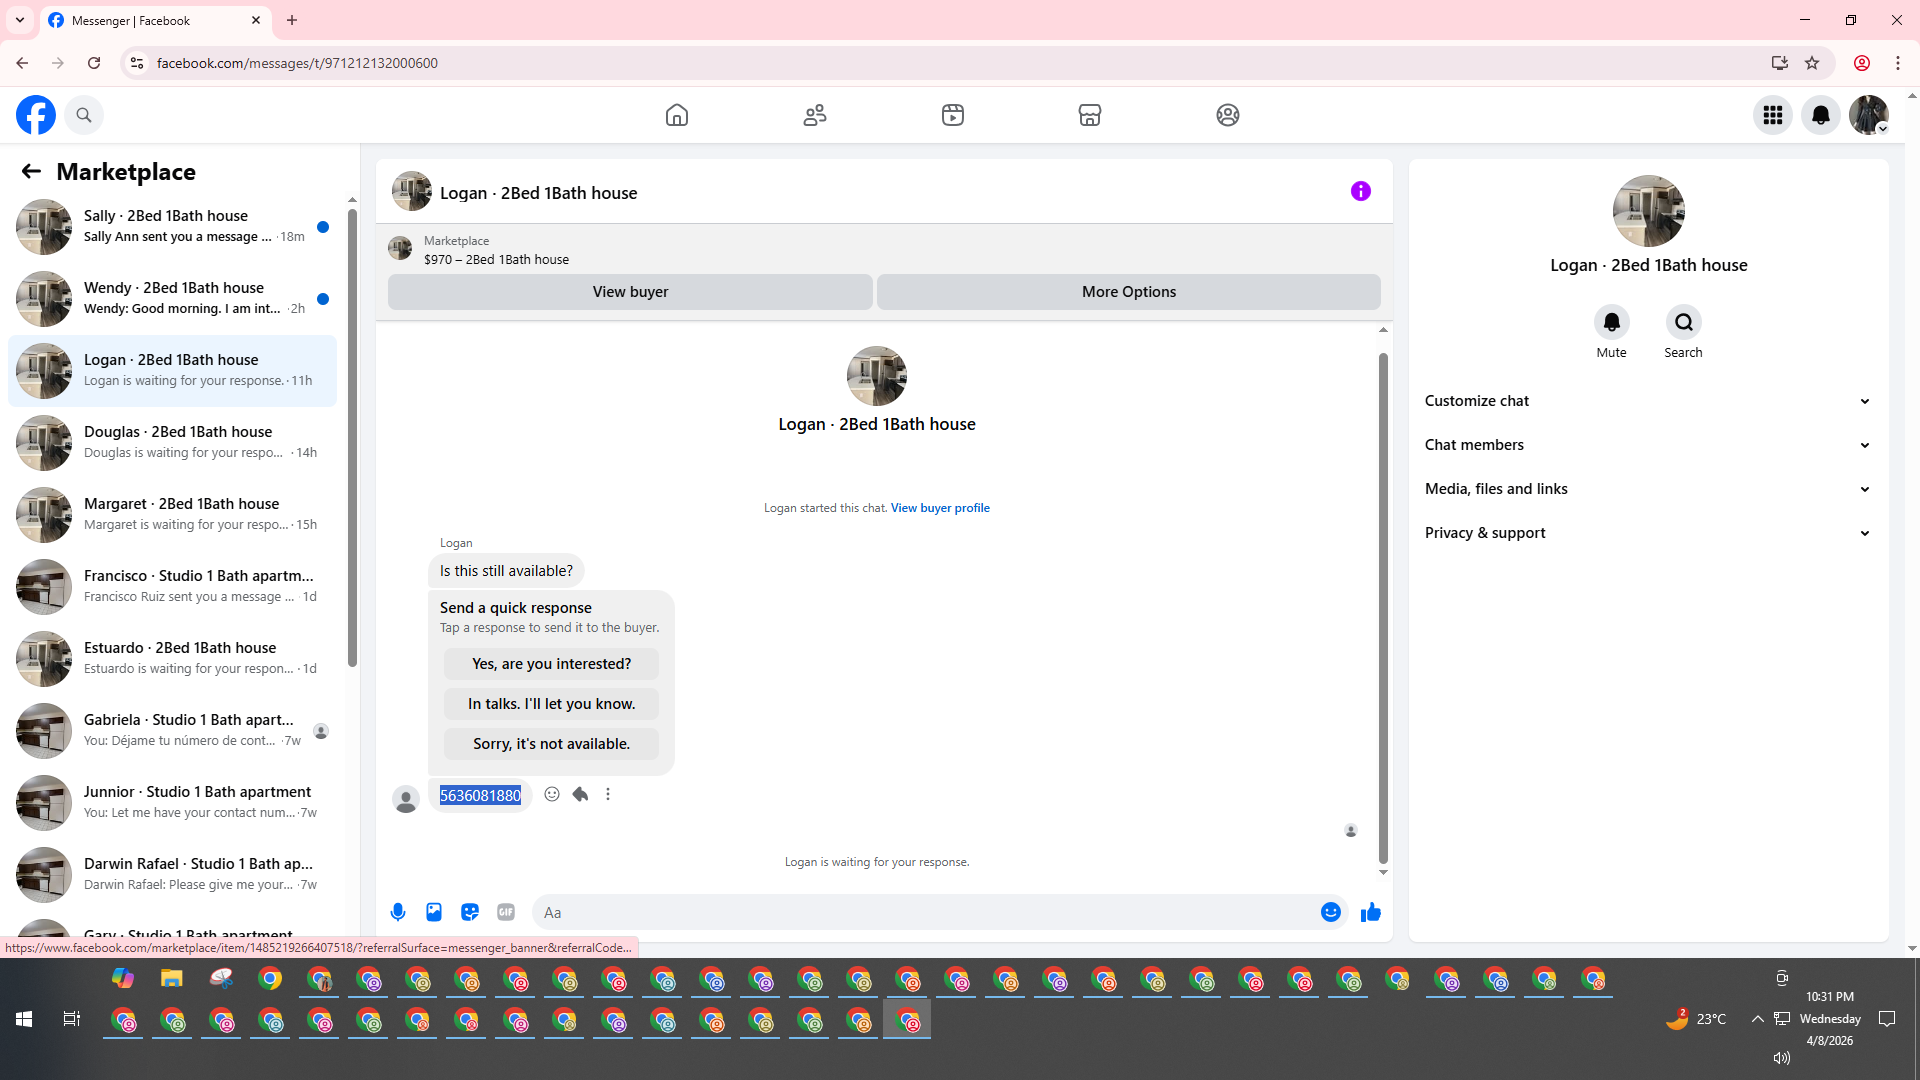1920x1080 pixels.
Task: Open the Marketplace tab in top navigation
Action: point(1090,115)
